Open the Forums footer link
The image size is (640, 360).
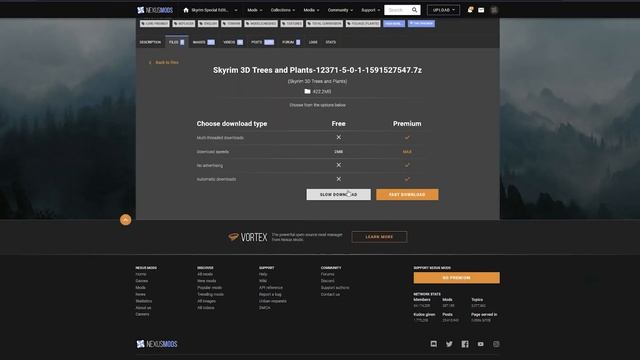tap(327, 274)
